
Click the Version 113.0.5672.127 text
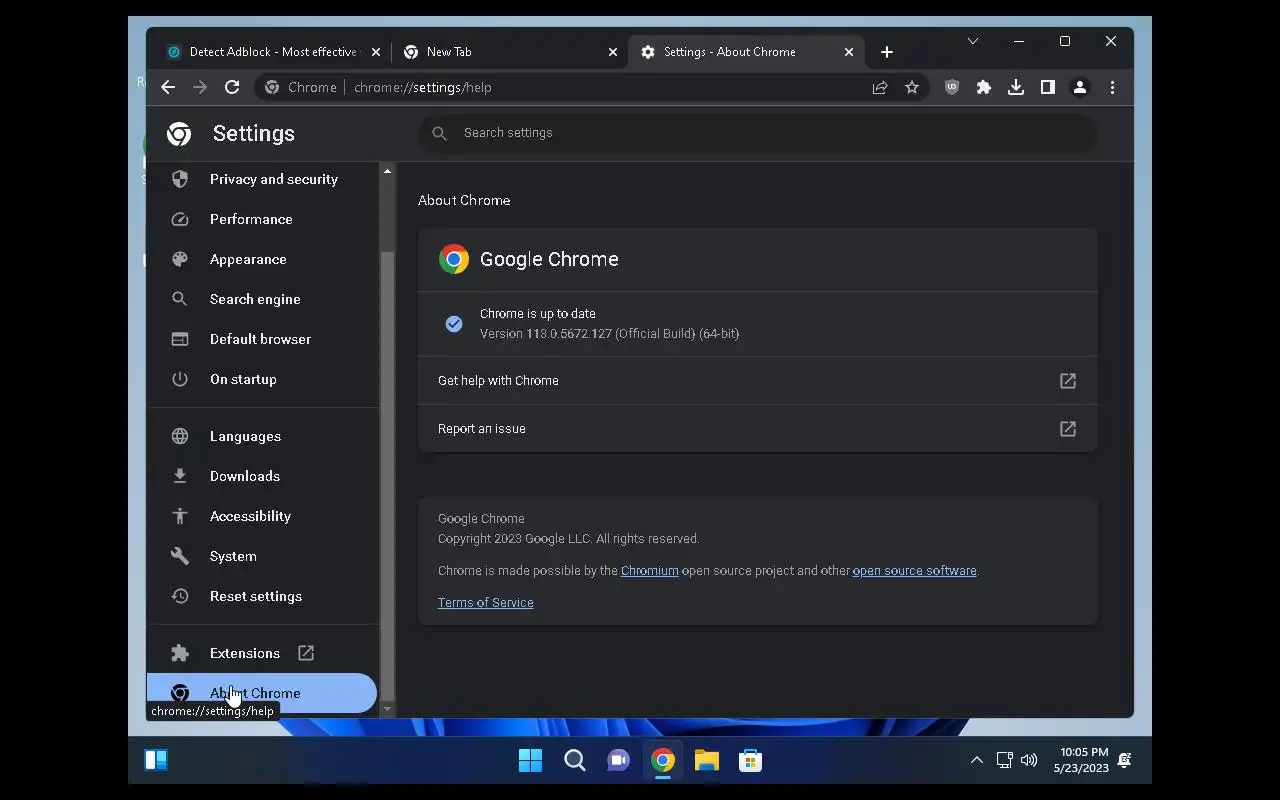609,334
